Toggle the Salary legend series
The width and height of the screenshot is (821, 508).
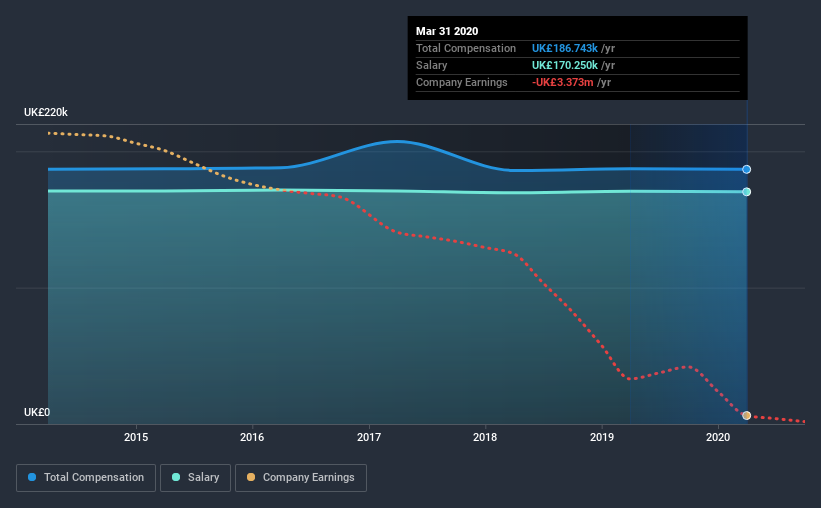coord(195,478)
